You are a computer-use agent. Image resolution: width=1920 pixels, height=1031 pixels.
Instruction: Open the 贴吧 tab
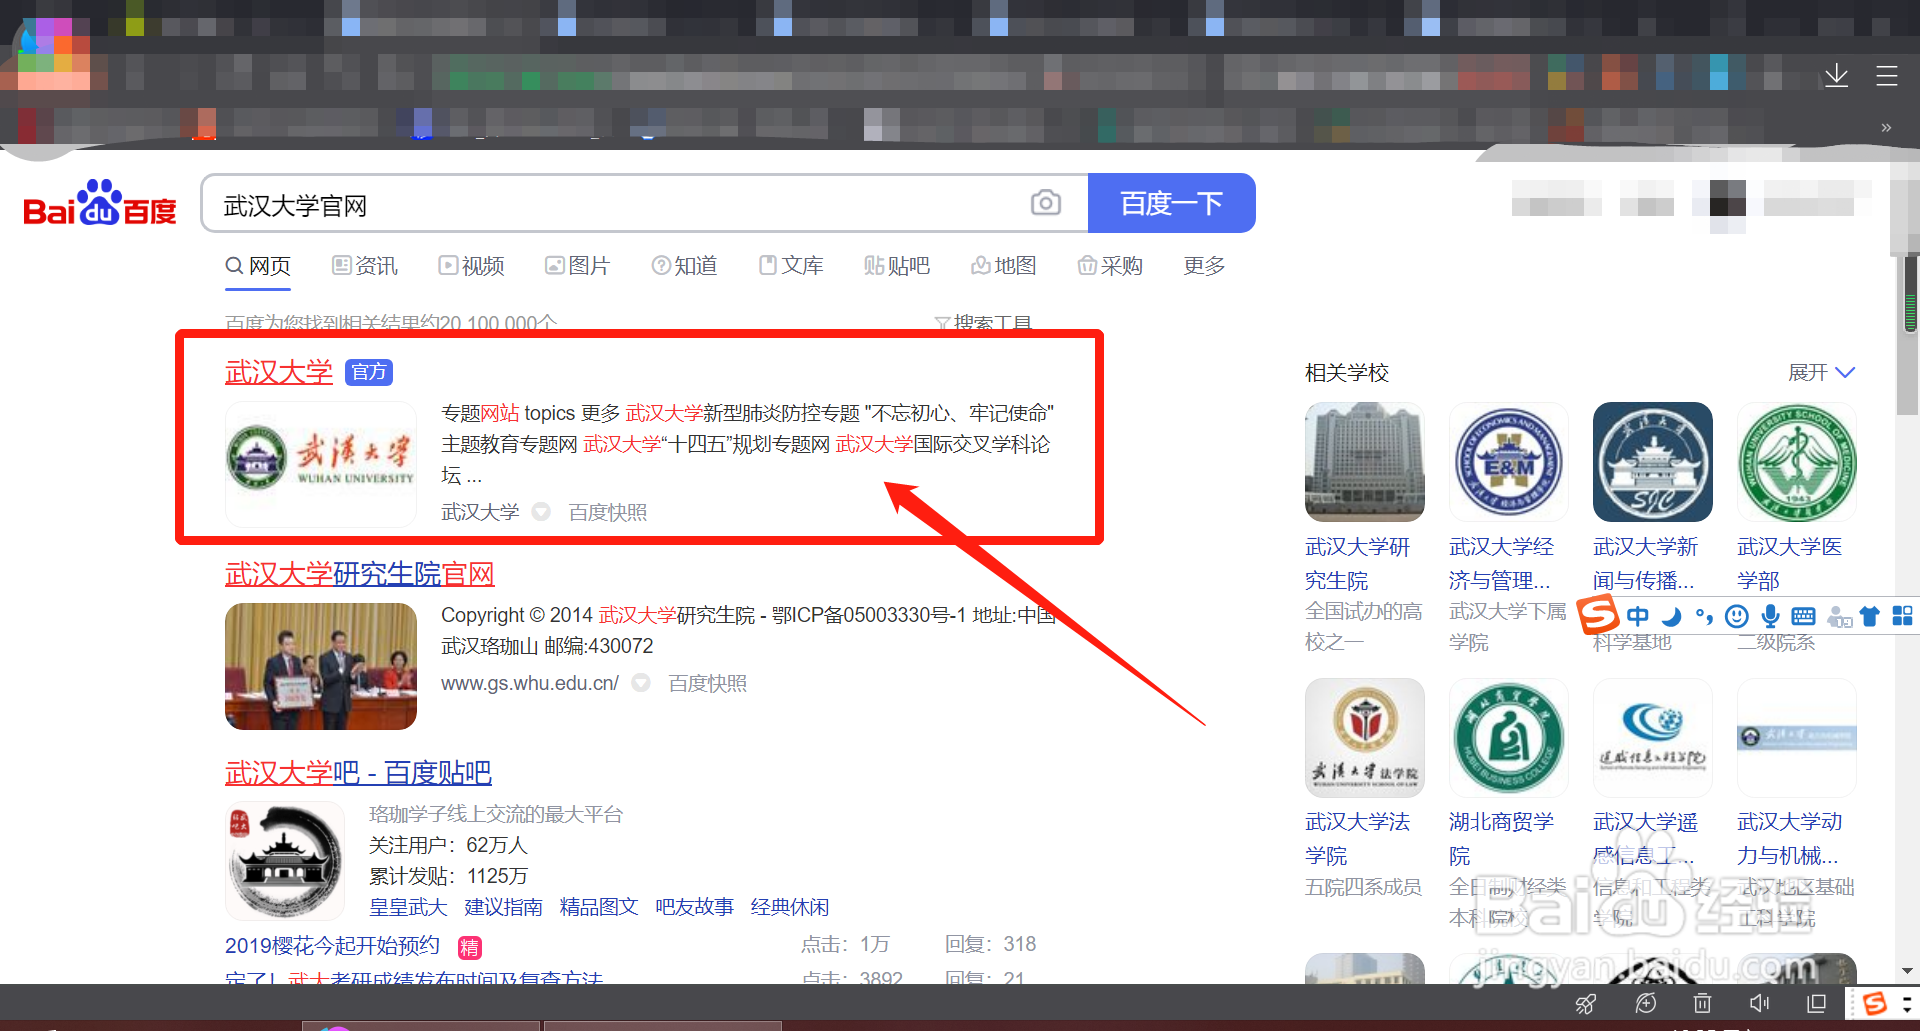pyautogui.click(x=897, y=266)
